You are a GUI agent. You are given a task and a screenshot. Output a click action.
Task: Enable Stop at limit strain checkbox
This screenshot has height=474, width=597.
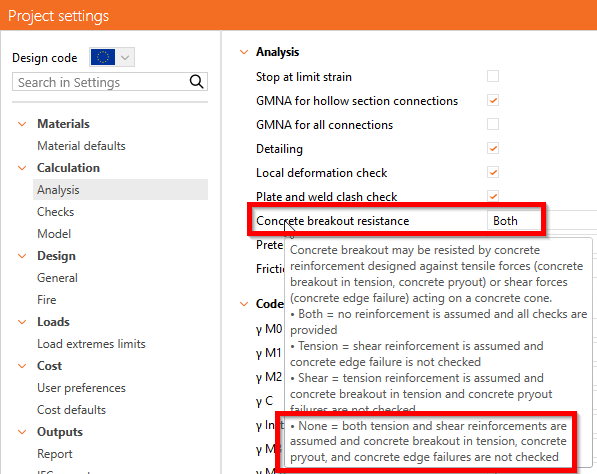point(493,76)
